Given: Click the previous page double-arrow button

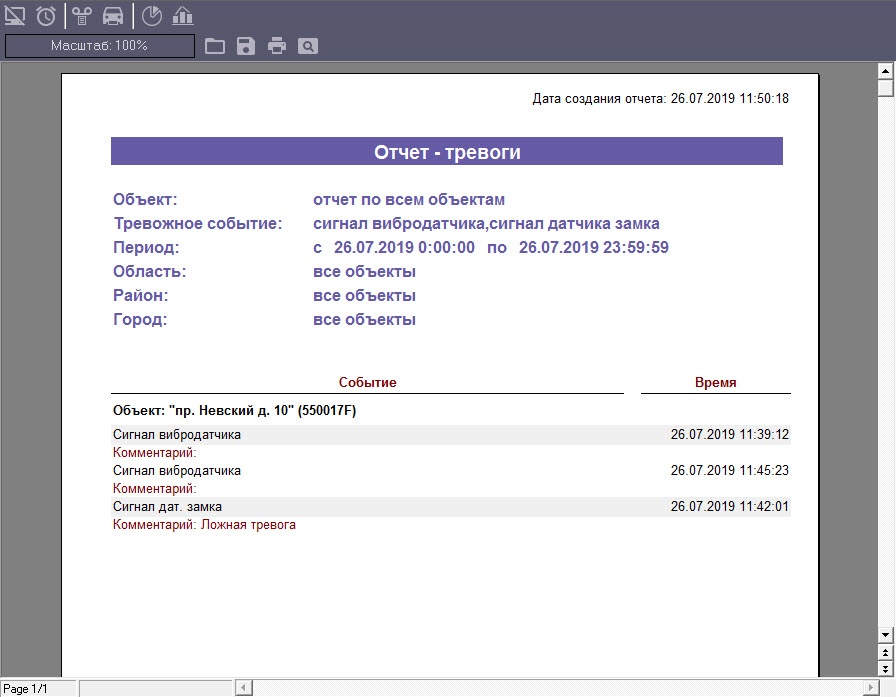Looking at the screenshot, I should coord(884,652).
